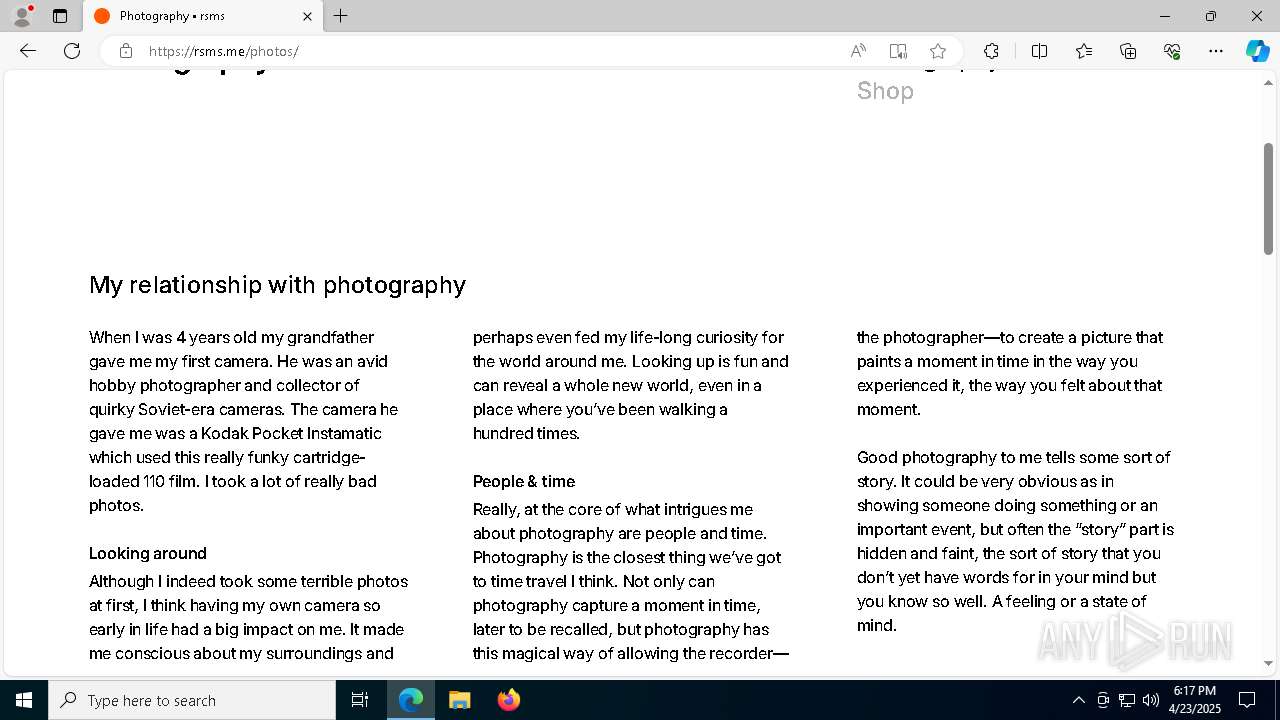This screenshot has height=720, width=1280.
Task: Show hidden system tray icons
Action: (x=1078, y=700)
